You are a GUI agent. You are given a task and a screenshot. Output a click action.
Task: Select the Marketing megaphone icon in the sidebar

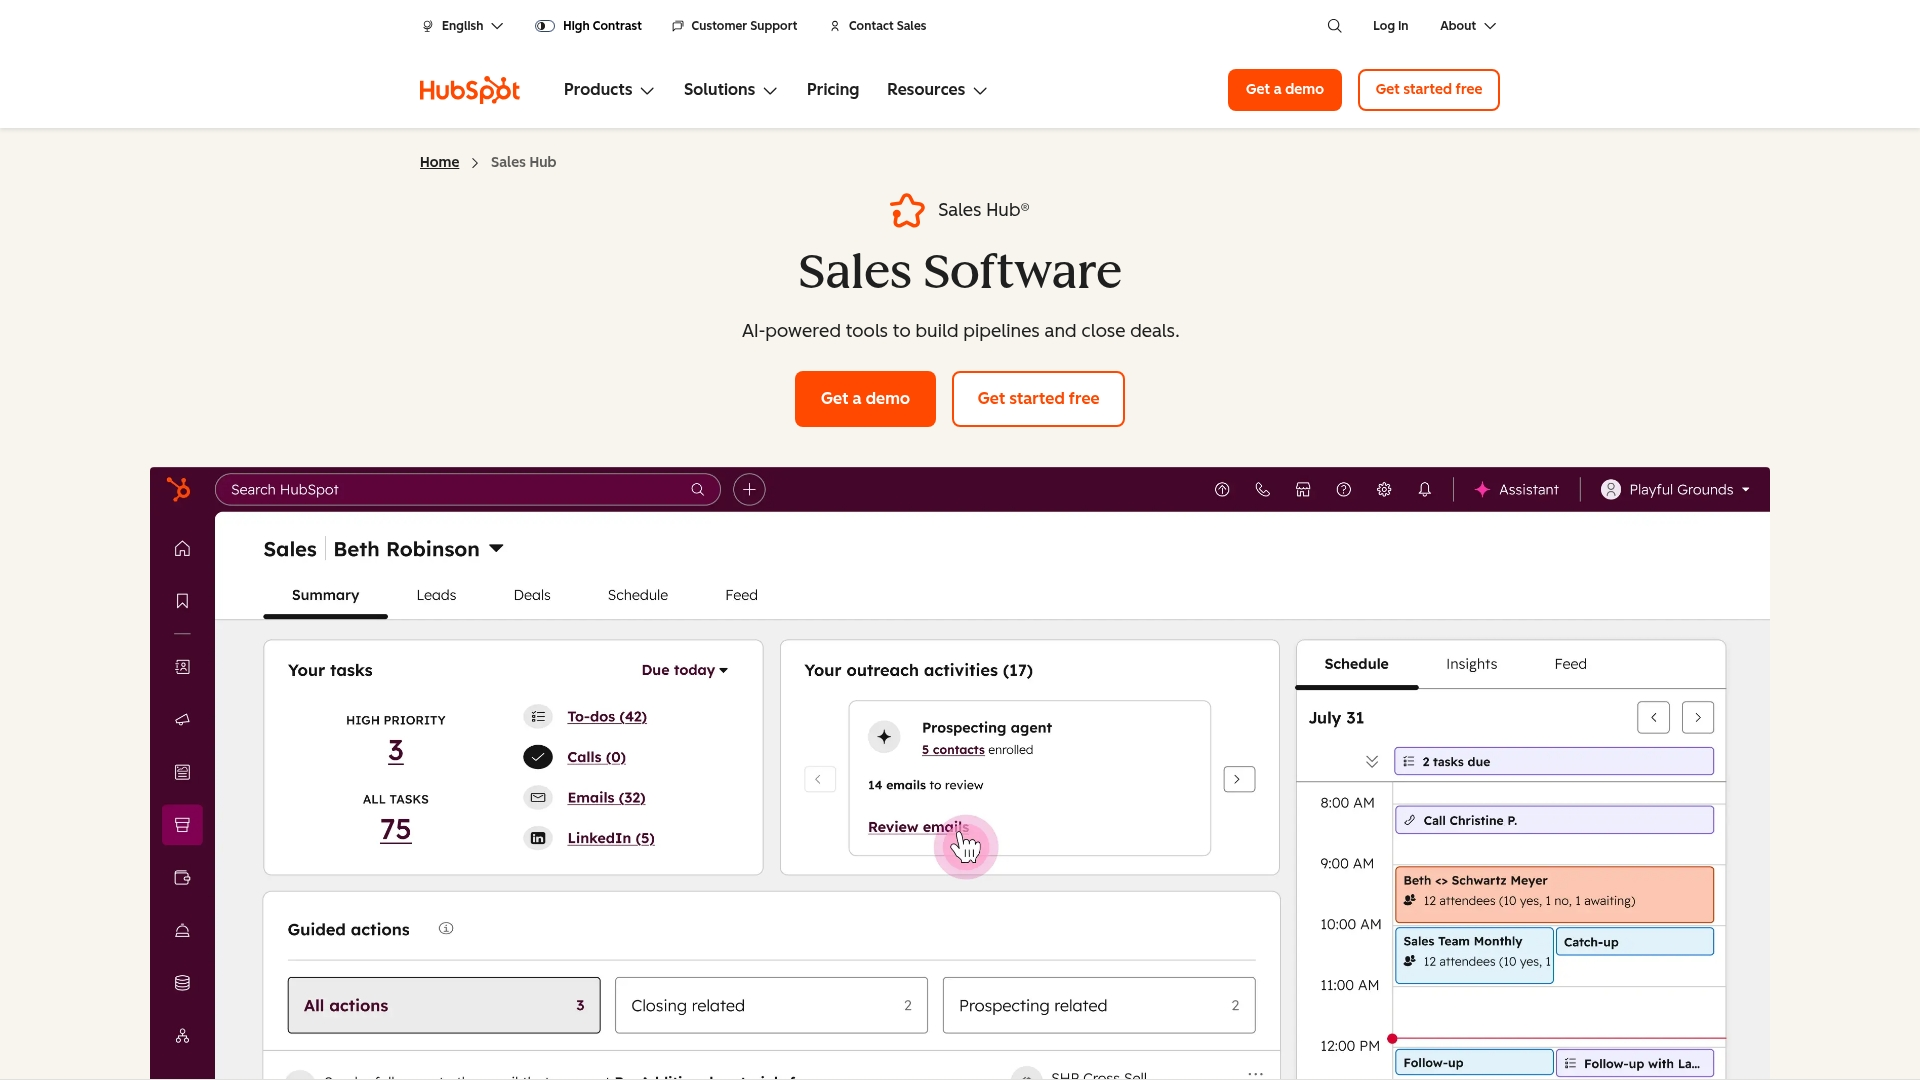(x=182, y=719)
